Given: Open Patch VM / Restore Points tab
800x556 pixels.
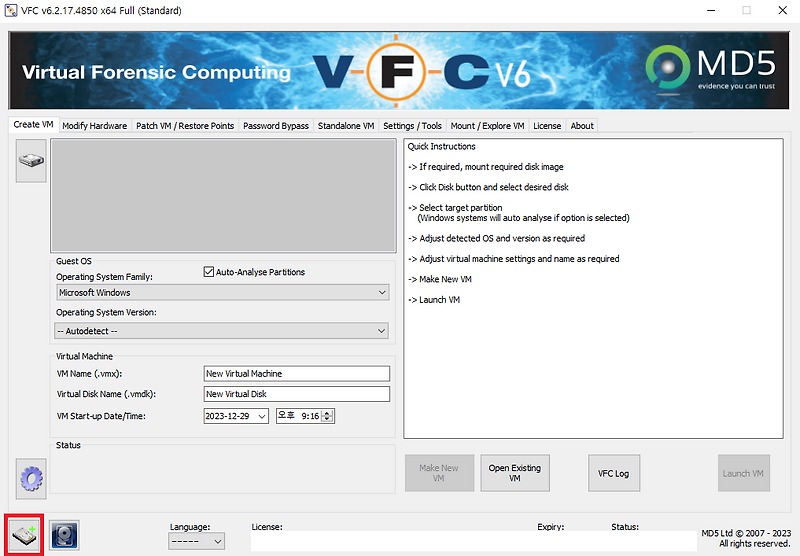Looking at the screenshot, I should coord(185,125).
